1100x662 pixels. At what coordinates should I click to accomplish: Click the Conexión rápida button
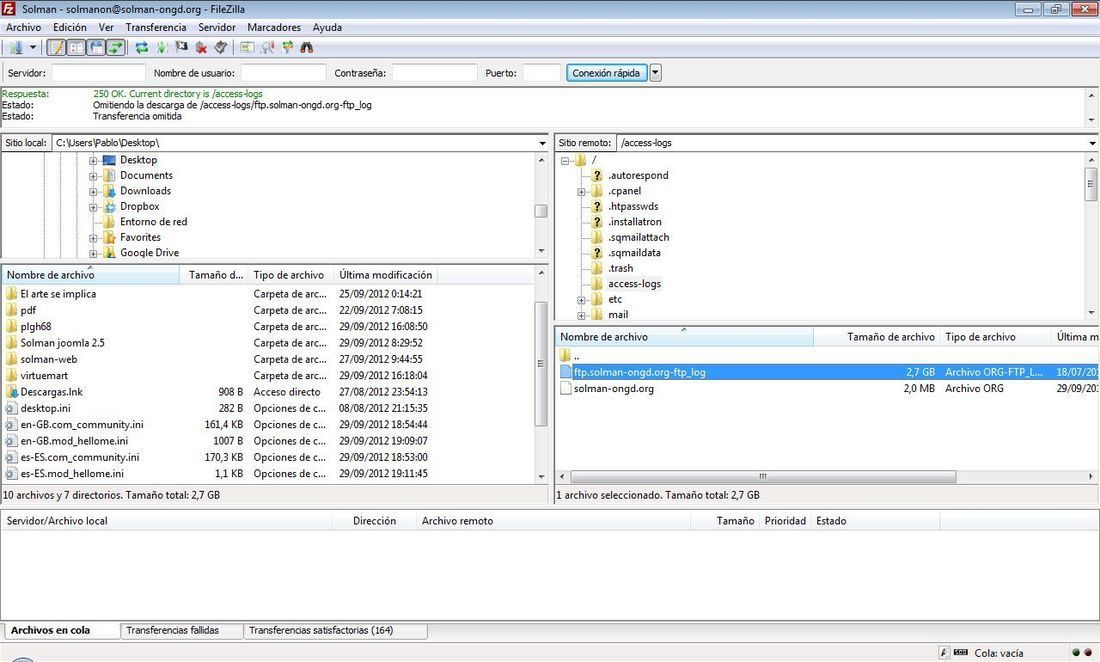pos(606,73)
